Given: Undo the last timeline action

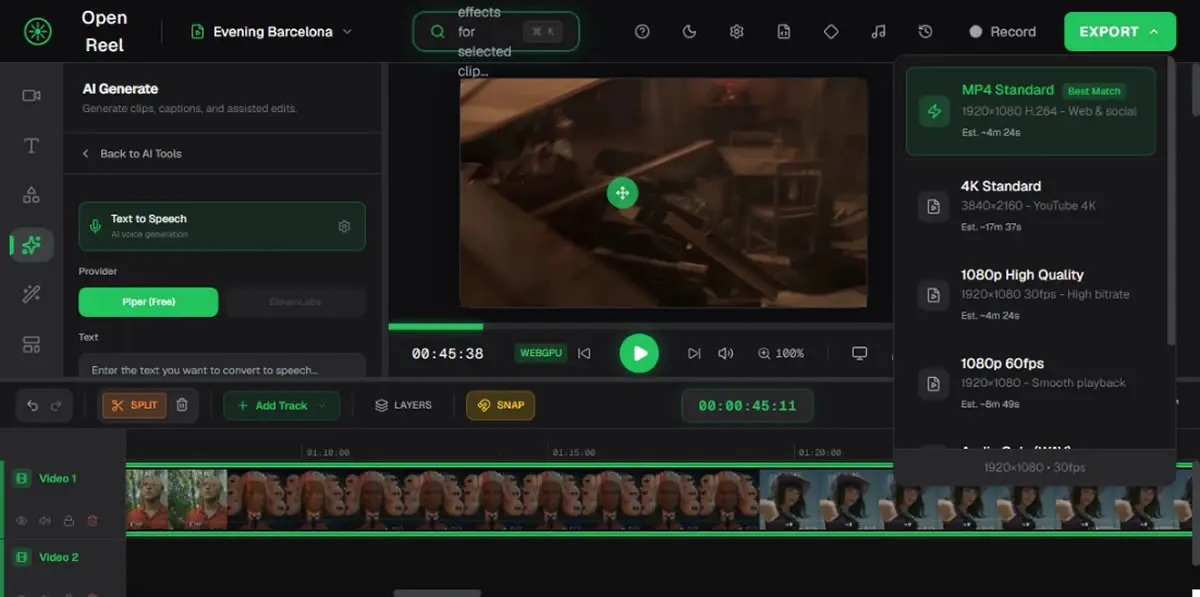Looking at the screenshot, I should [x=32, y=405].
